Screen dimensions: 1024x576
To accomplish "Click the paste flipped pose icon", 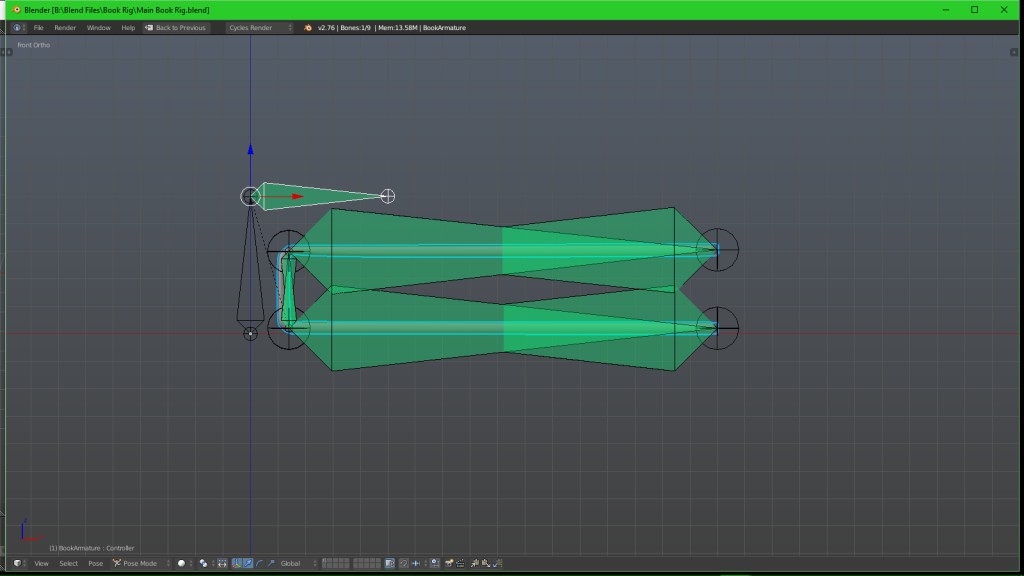I will click(499, 563).
